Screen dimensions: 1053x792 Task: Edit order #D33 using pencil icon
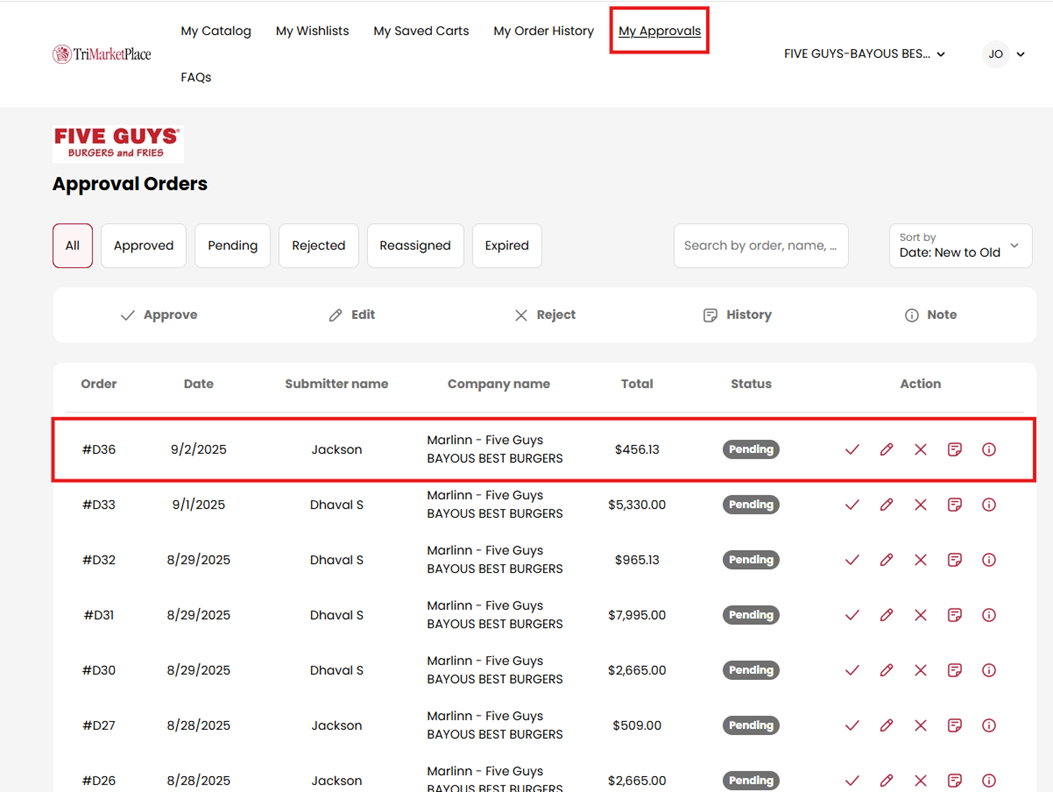[x=886, y=505]
